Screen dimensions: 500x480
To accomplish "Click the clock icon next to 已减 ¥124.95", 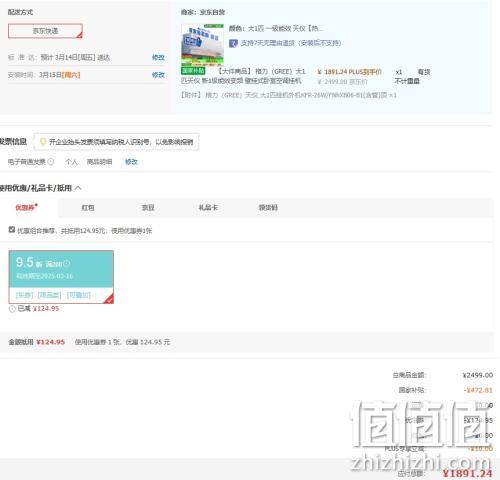I will pos(12,309).
